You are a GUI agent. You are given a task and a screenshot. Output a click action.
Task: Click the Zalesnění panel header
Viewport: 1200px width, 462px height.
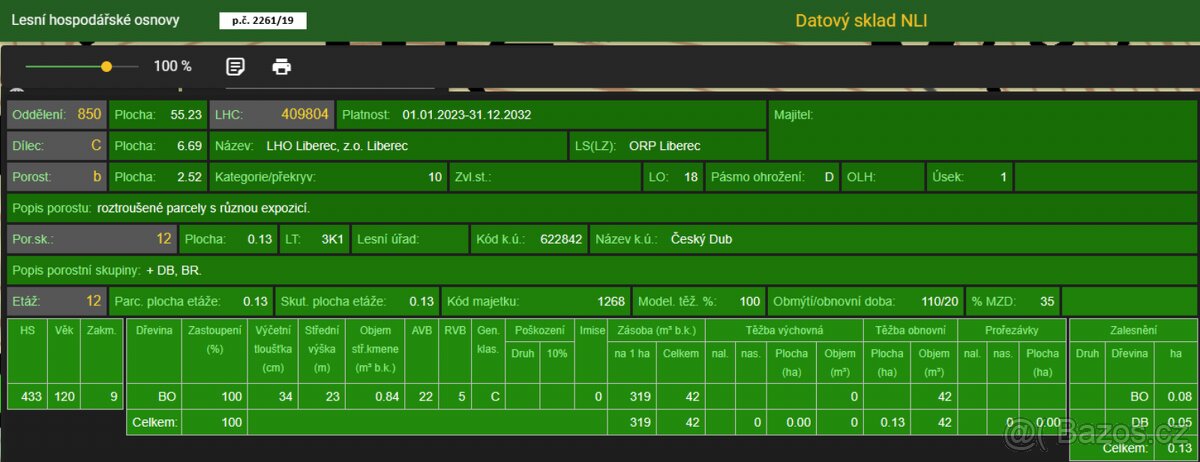coord(1132,330)
